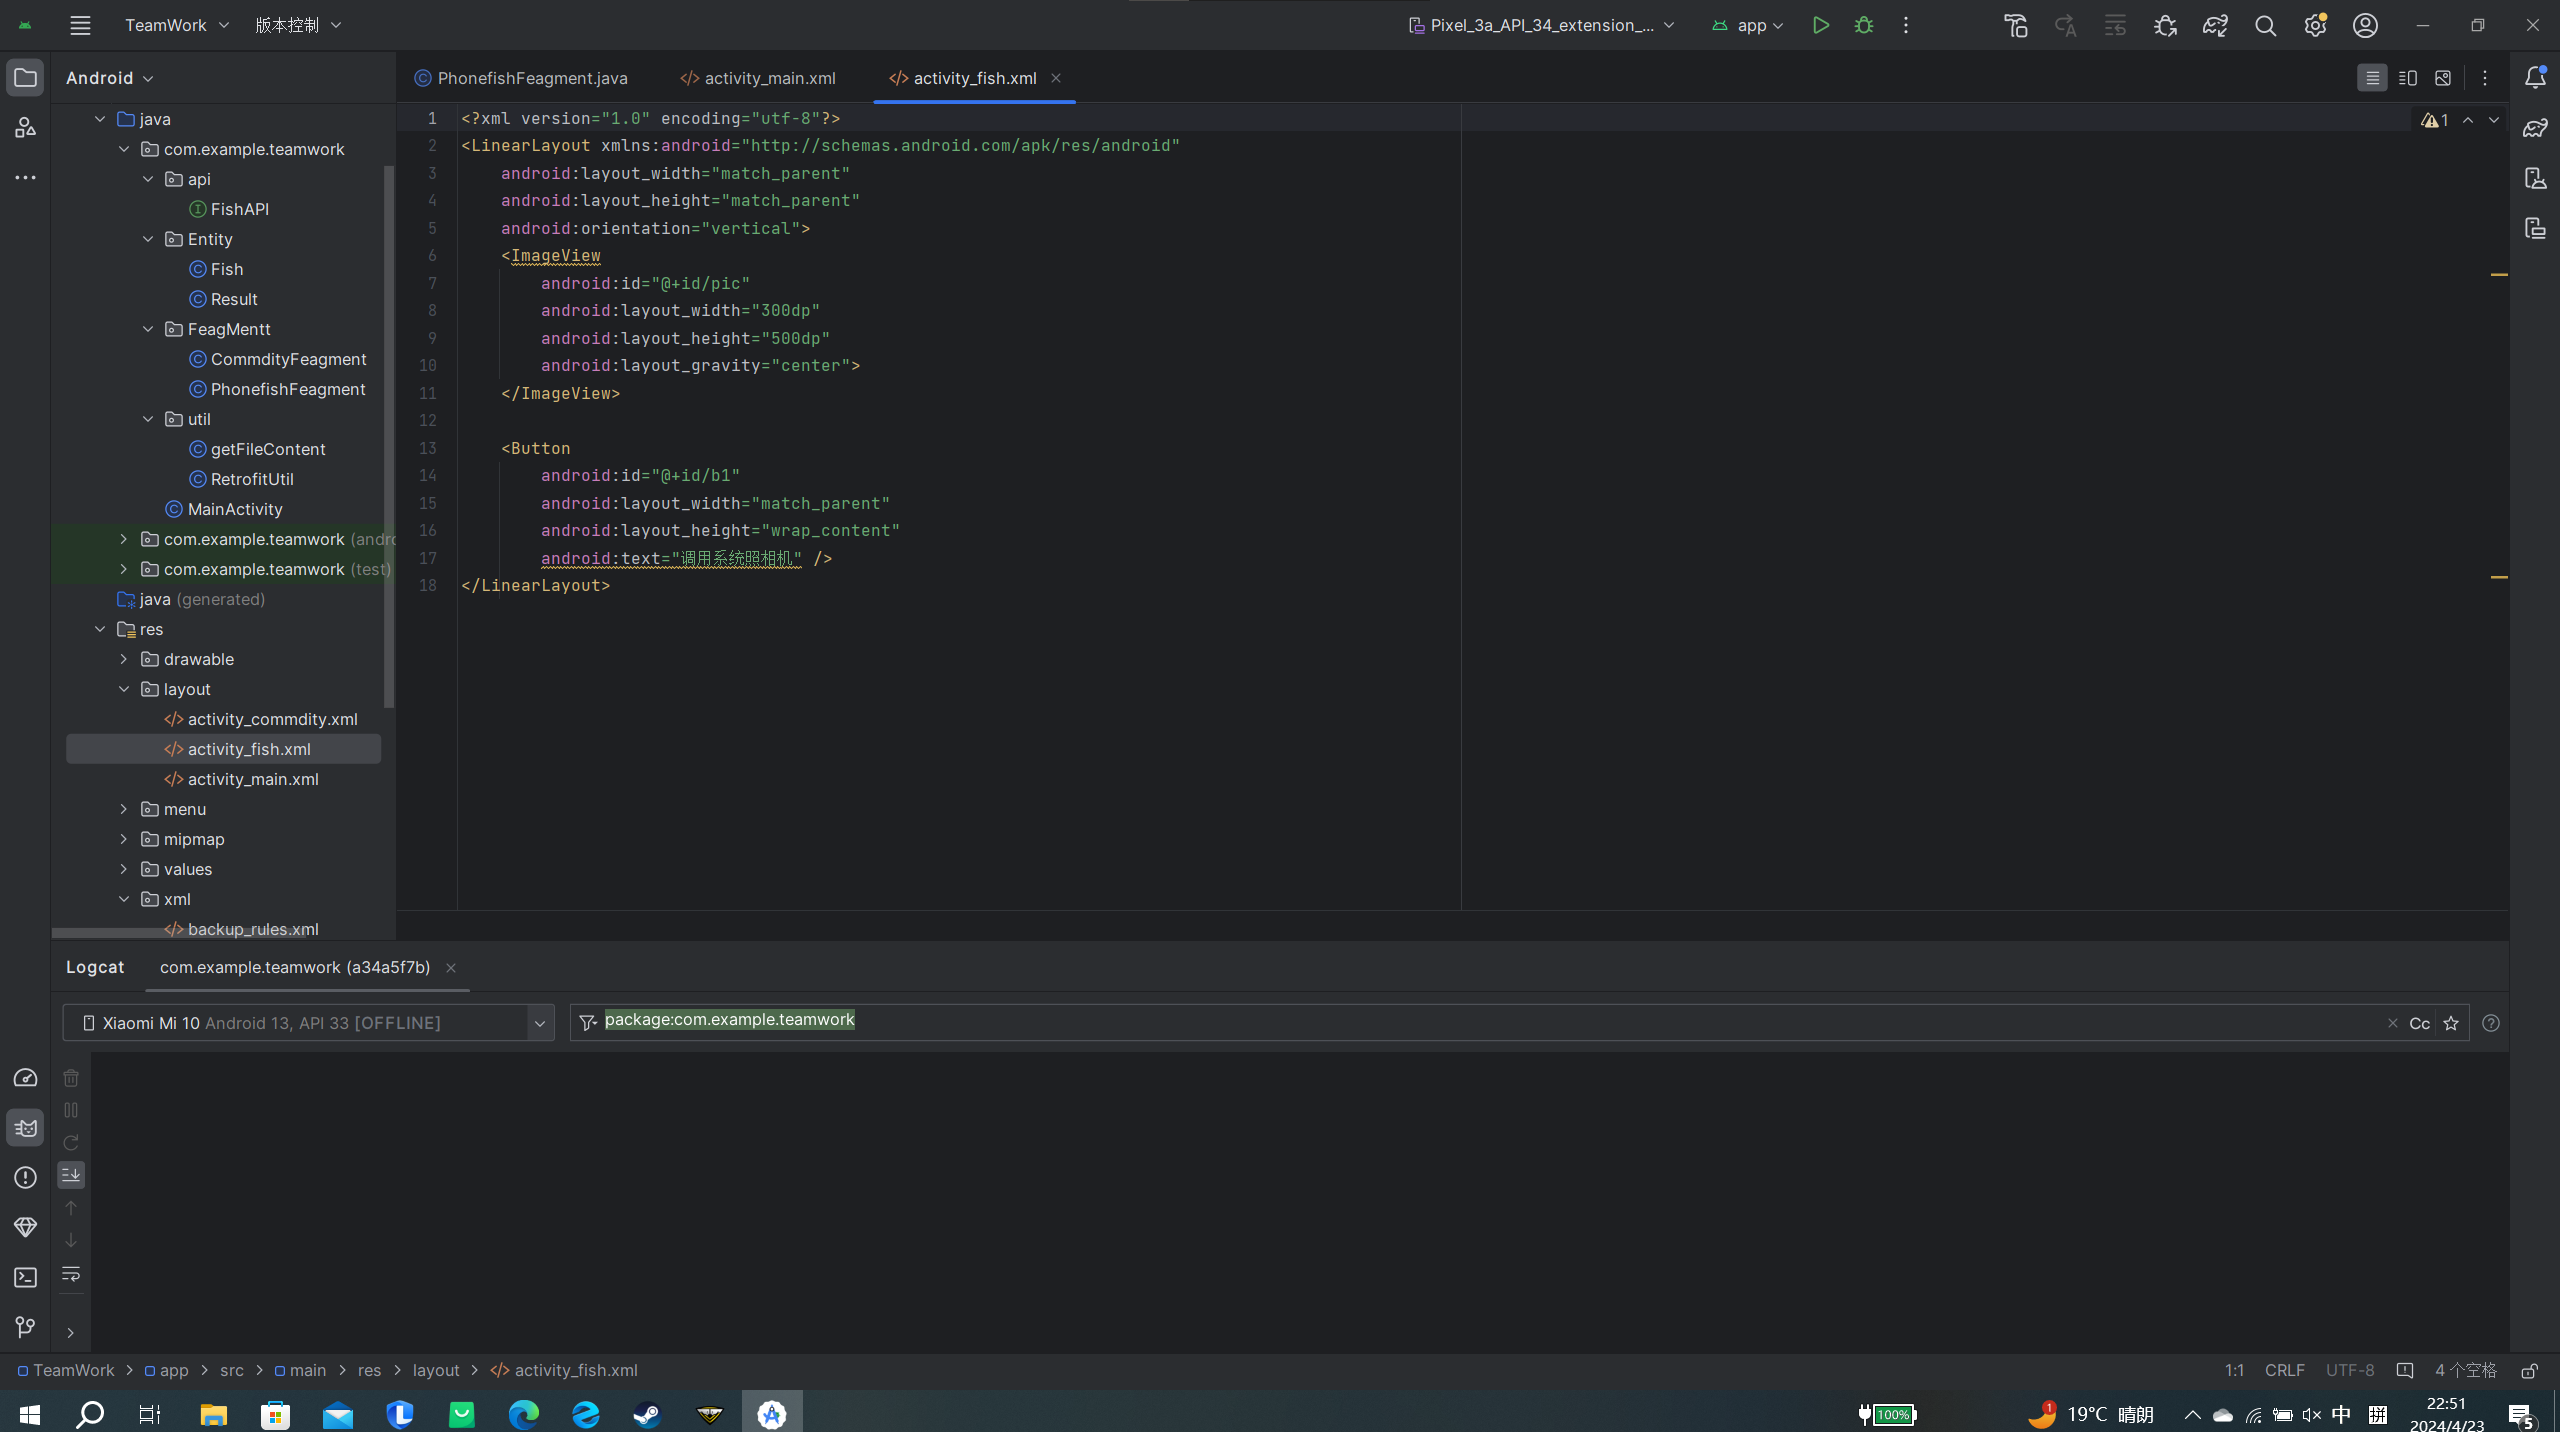Open the Pixel_3a device selector dropdown
Viewport: 2560px width, 1432px height.
[x=1541, y=25]
